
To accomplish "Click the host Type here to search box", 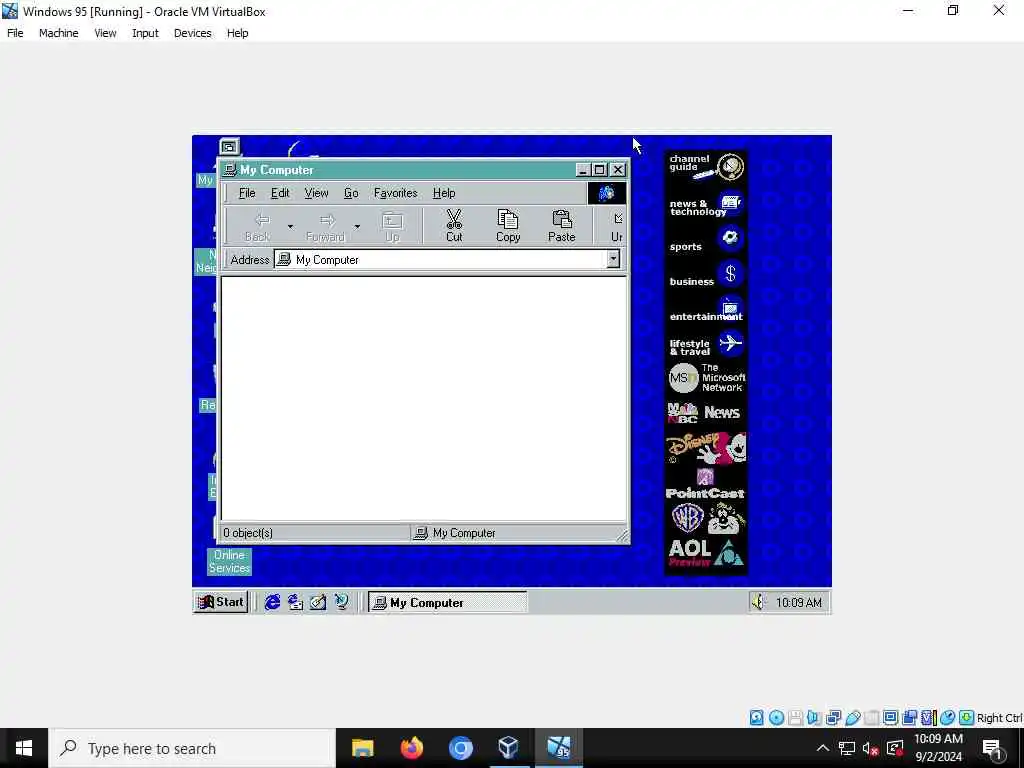I will pyautogui.click(x=192, y=748).
